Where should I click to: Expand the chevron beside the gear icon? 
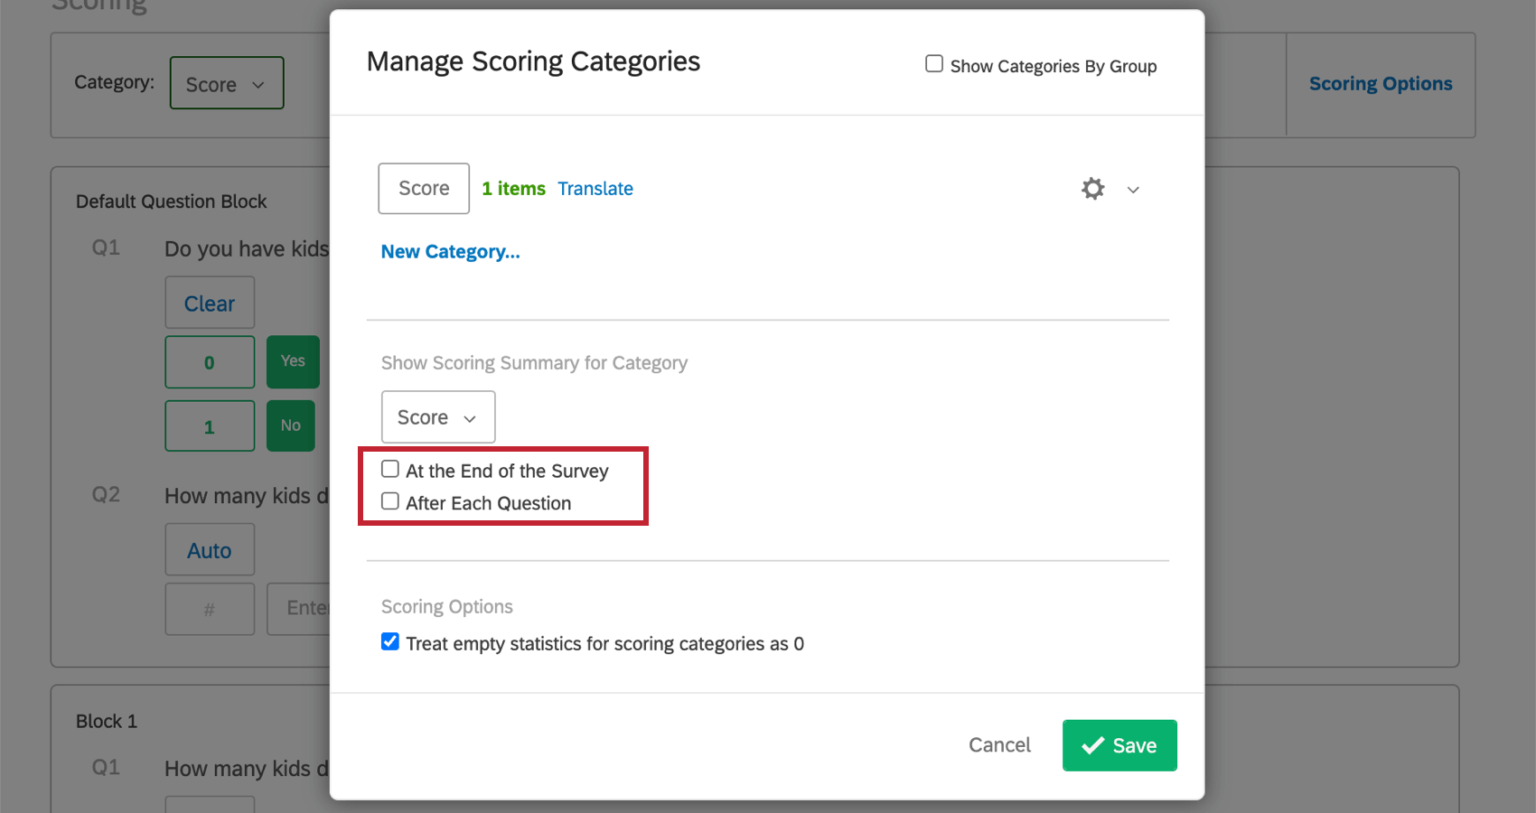coord(1133,188)
